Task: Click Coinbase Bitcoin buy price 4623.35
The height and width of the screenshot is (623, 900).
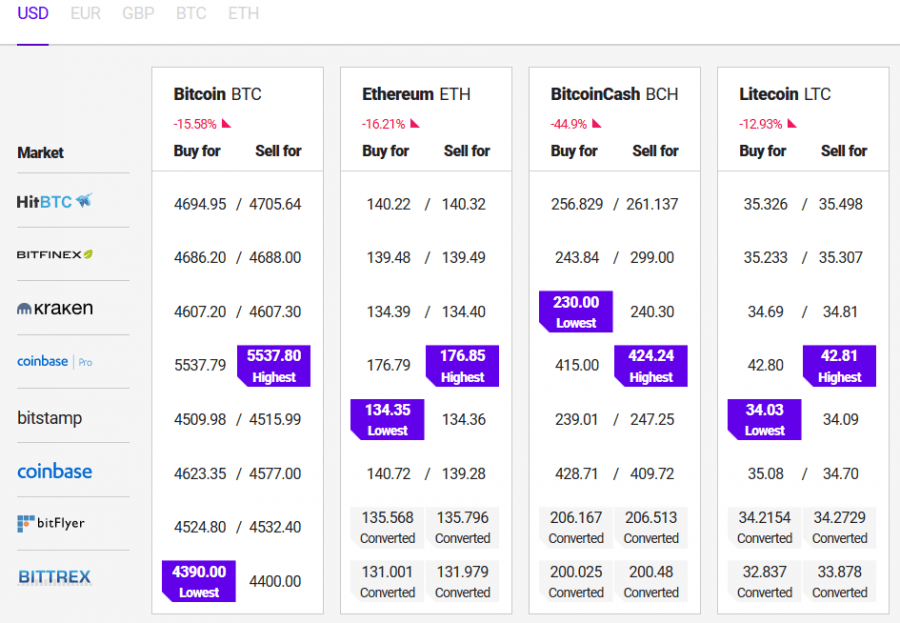Action: [200, 474]
